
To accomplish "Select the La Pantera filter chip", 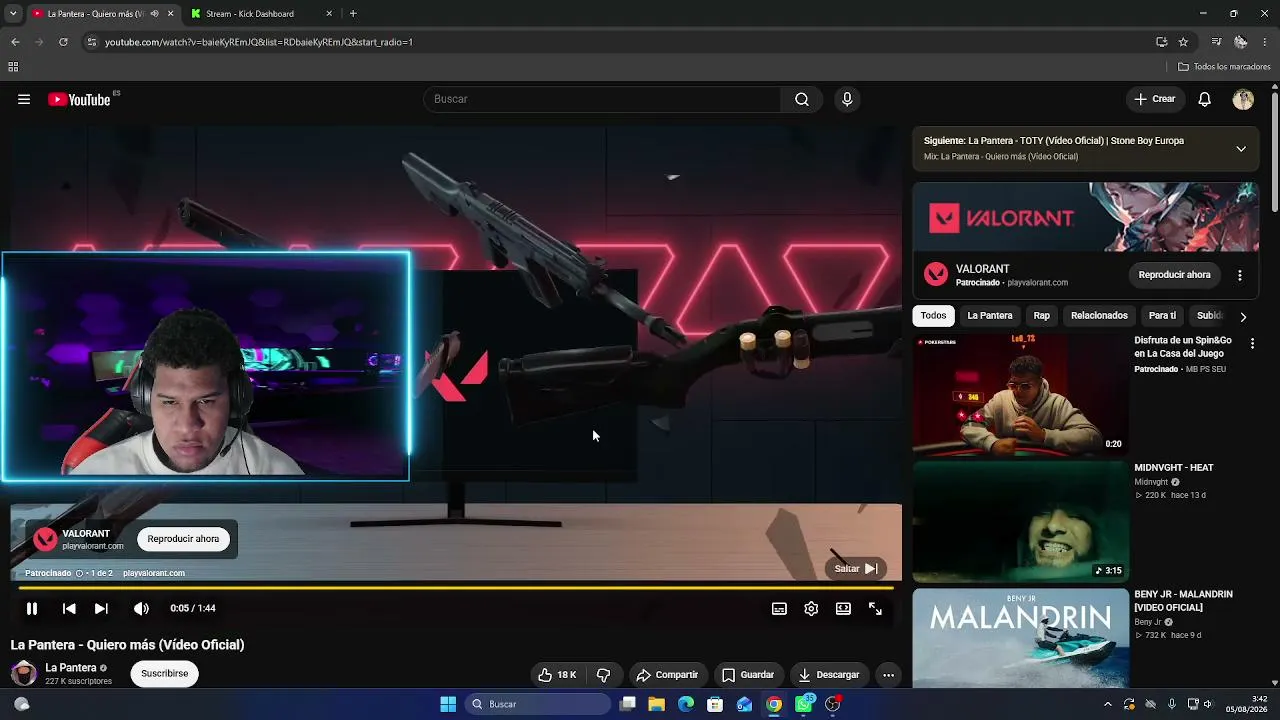I will click(990, 316).
